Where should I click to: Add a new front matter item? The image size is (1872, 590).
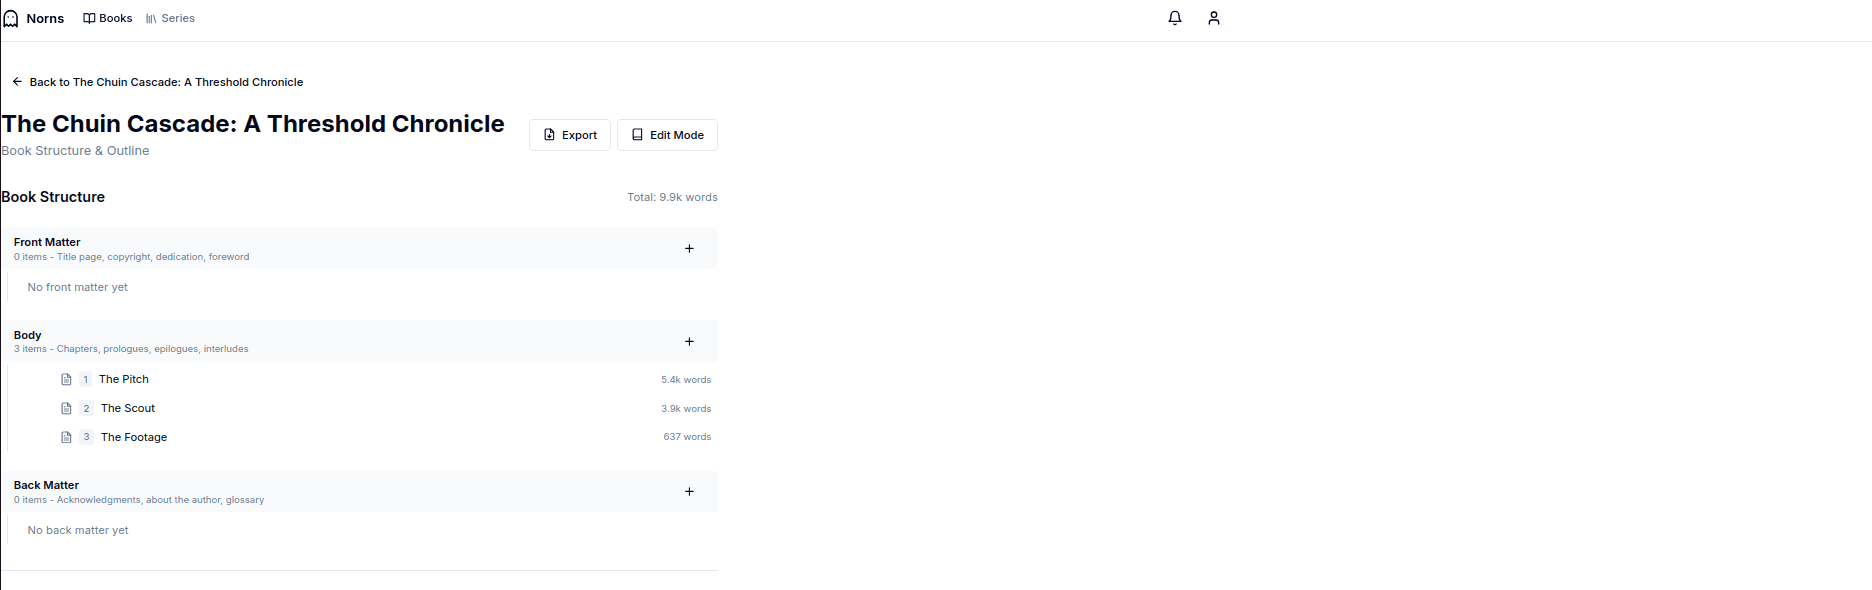tap(689, 249)
